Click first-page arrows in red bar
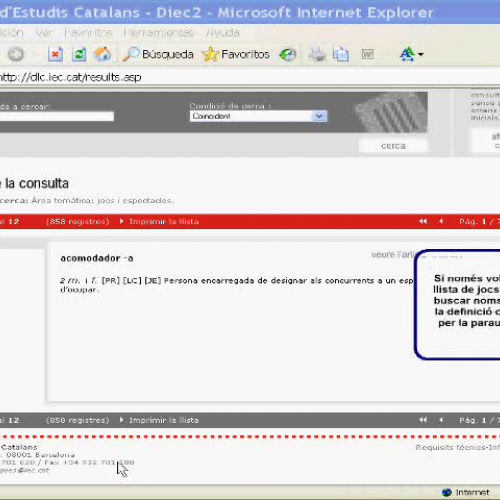 (x=423, y=221)
